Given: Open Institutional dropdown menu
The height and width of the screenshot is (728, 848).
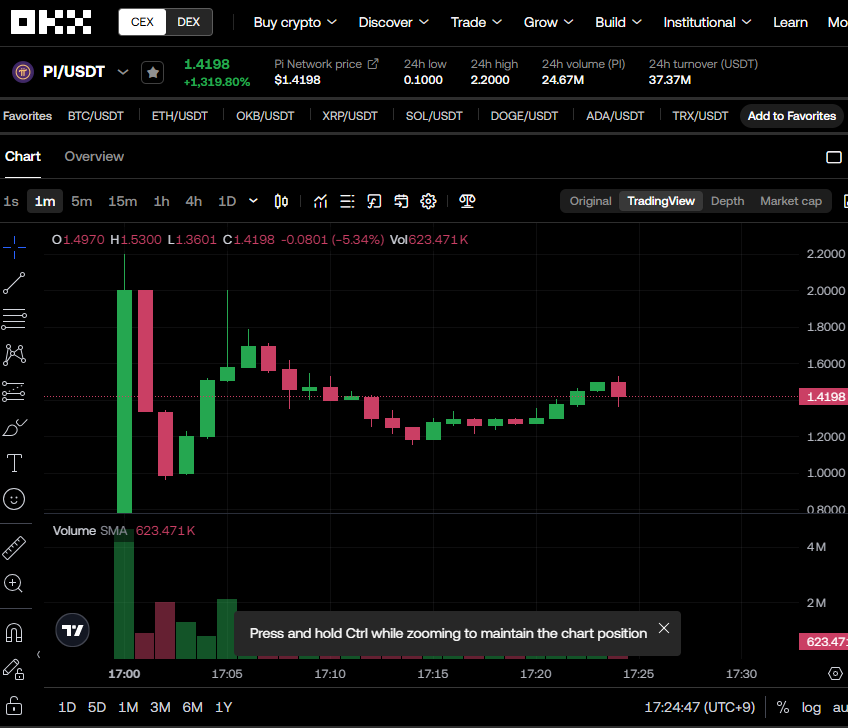Looking at the screenshot, I should [707, 22].
